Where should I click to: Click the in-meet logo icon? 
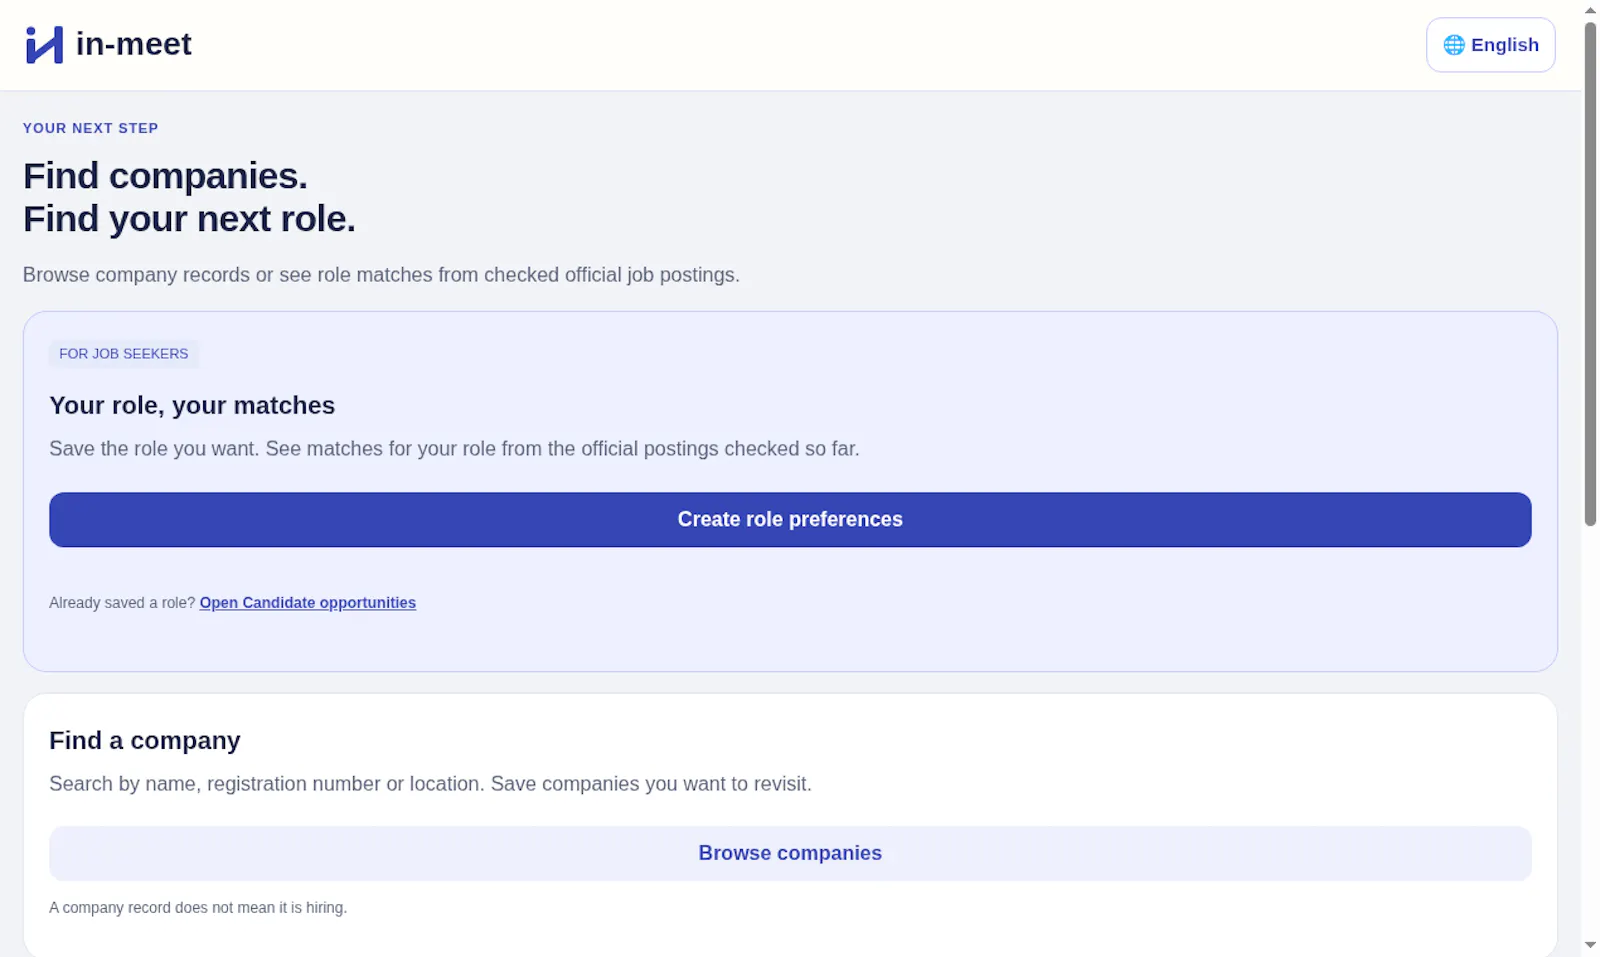[44, 45]
